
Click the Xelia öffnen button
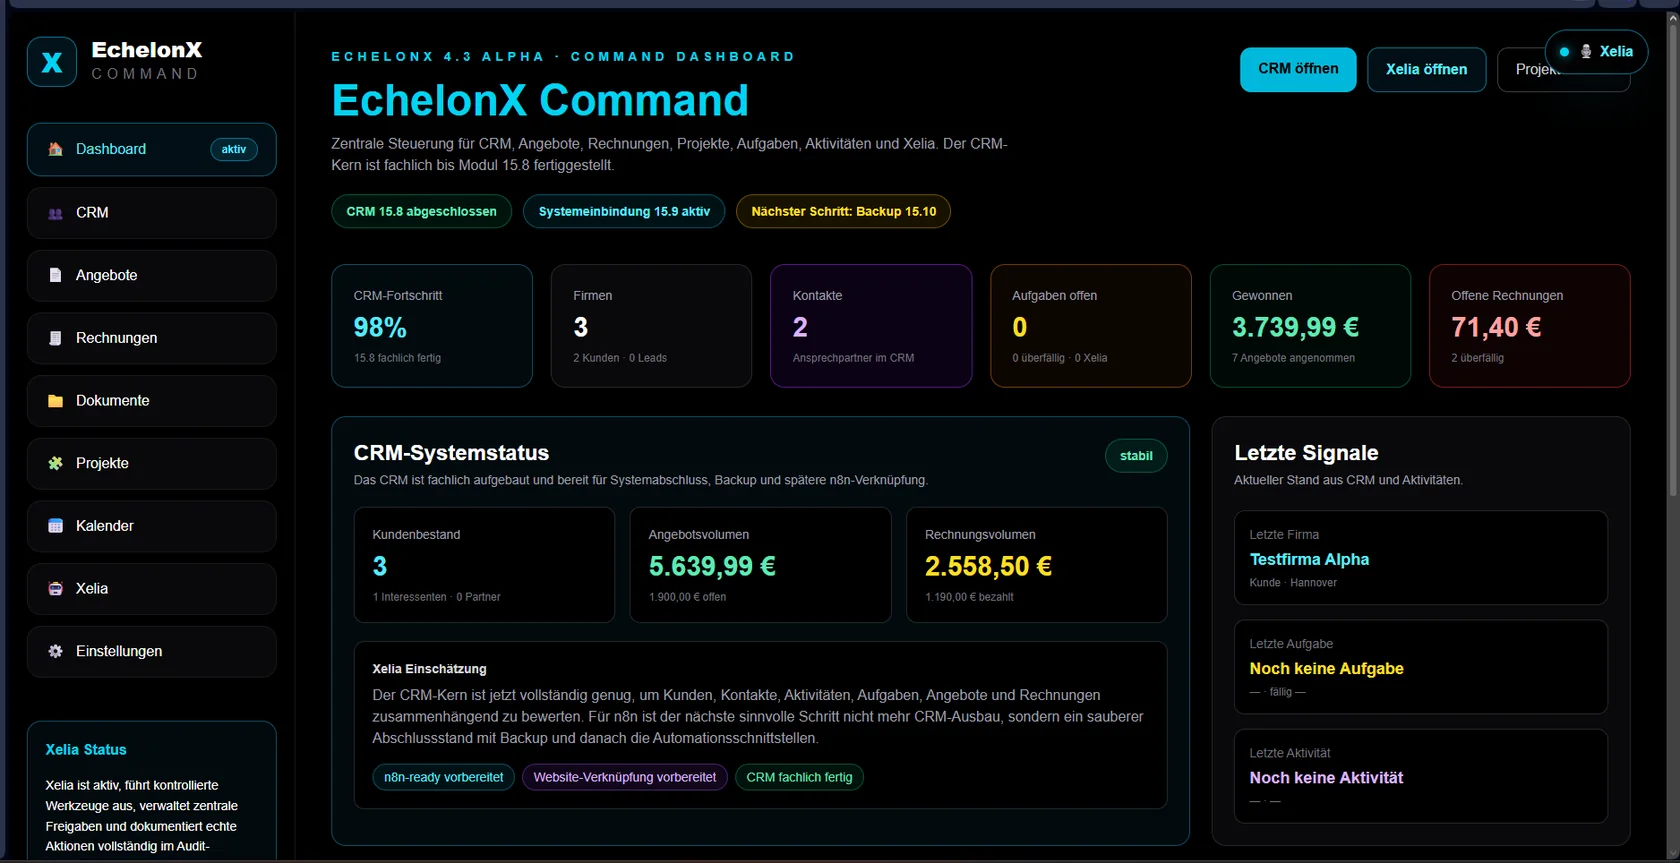tap(1426, 69)
